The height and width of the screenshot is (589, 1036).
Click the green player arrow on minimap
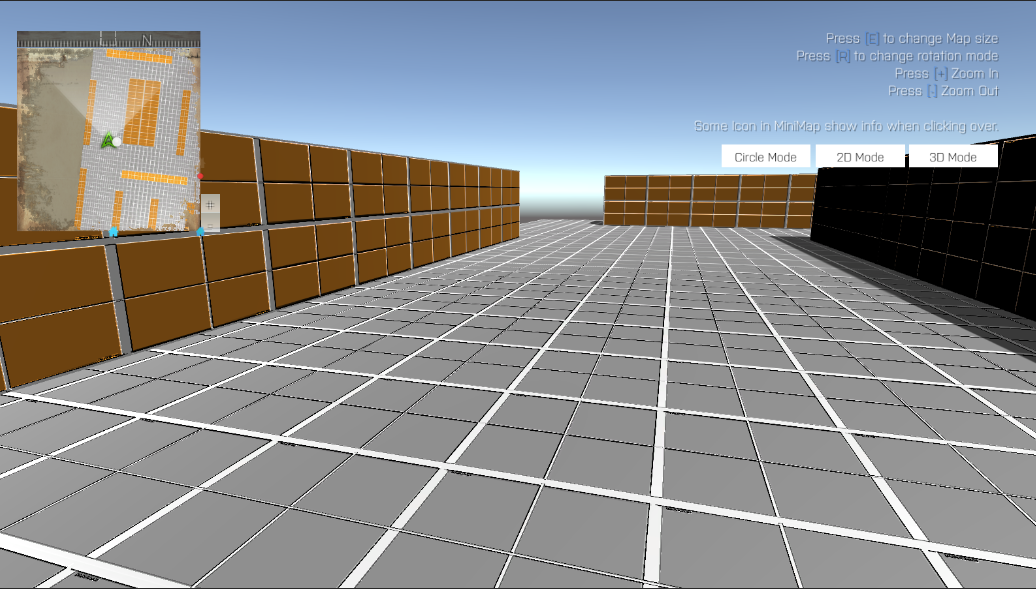(x=108, y=140)
